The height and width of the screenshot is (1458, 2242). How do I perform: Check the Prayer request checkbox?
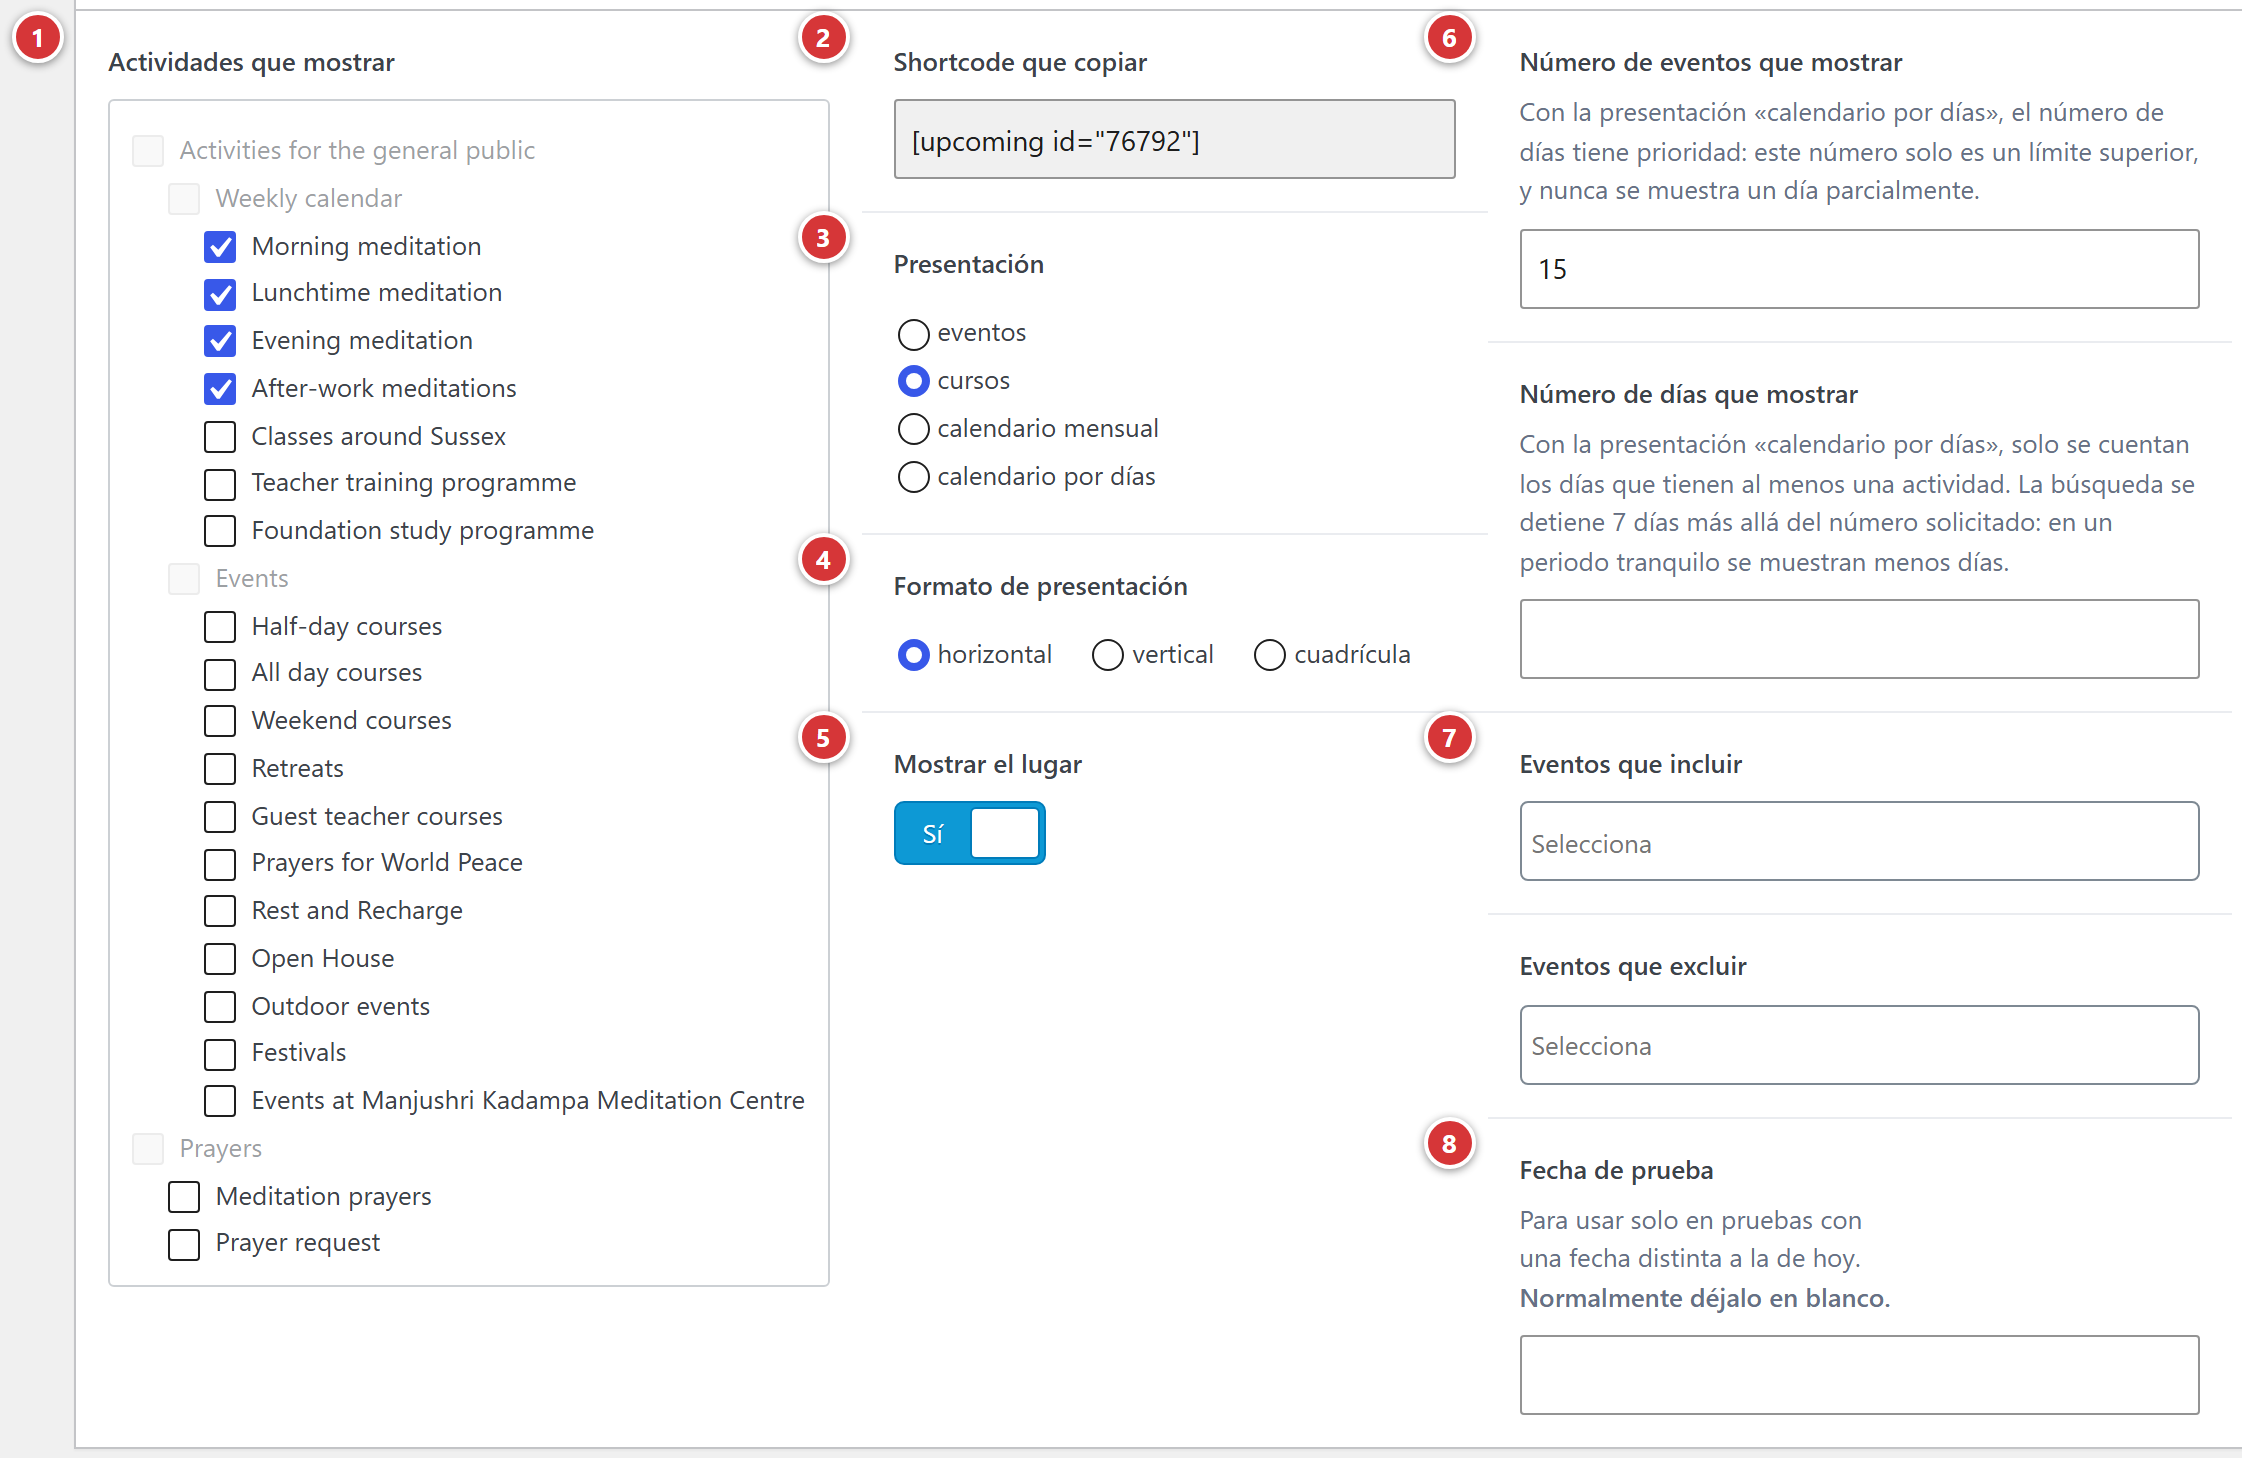[x=184, y=1245]
